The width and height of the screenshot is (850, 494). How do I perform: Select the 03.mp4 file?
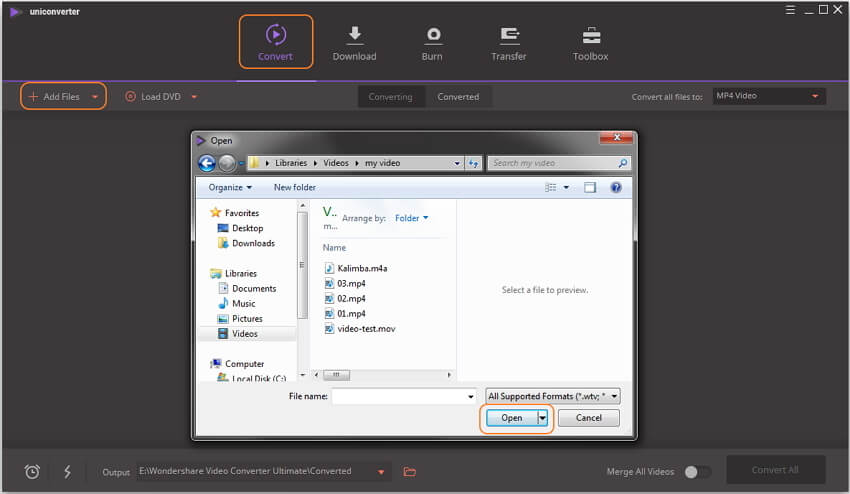click(x=345, y=283)
